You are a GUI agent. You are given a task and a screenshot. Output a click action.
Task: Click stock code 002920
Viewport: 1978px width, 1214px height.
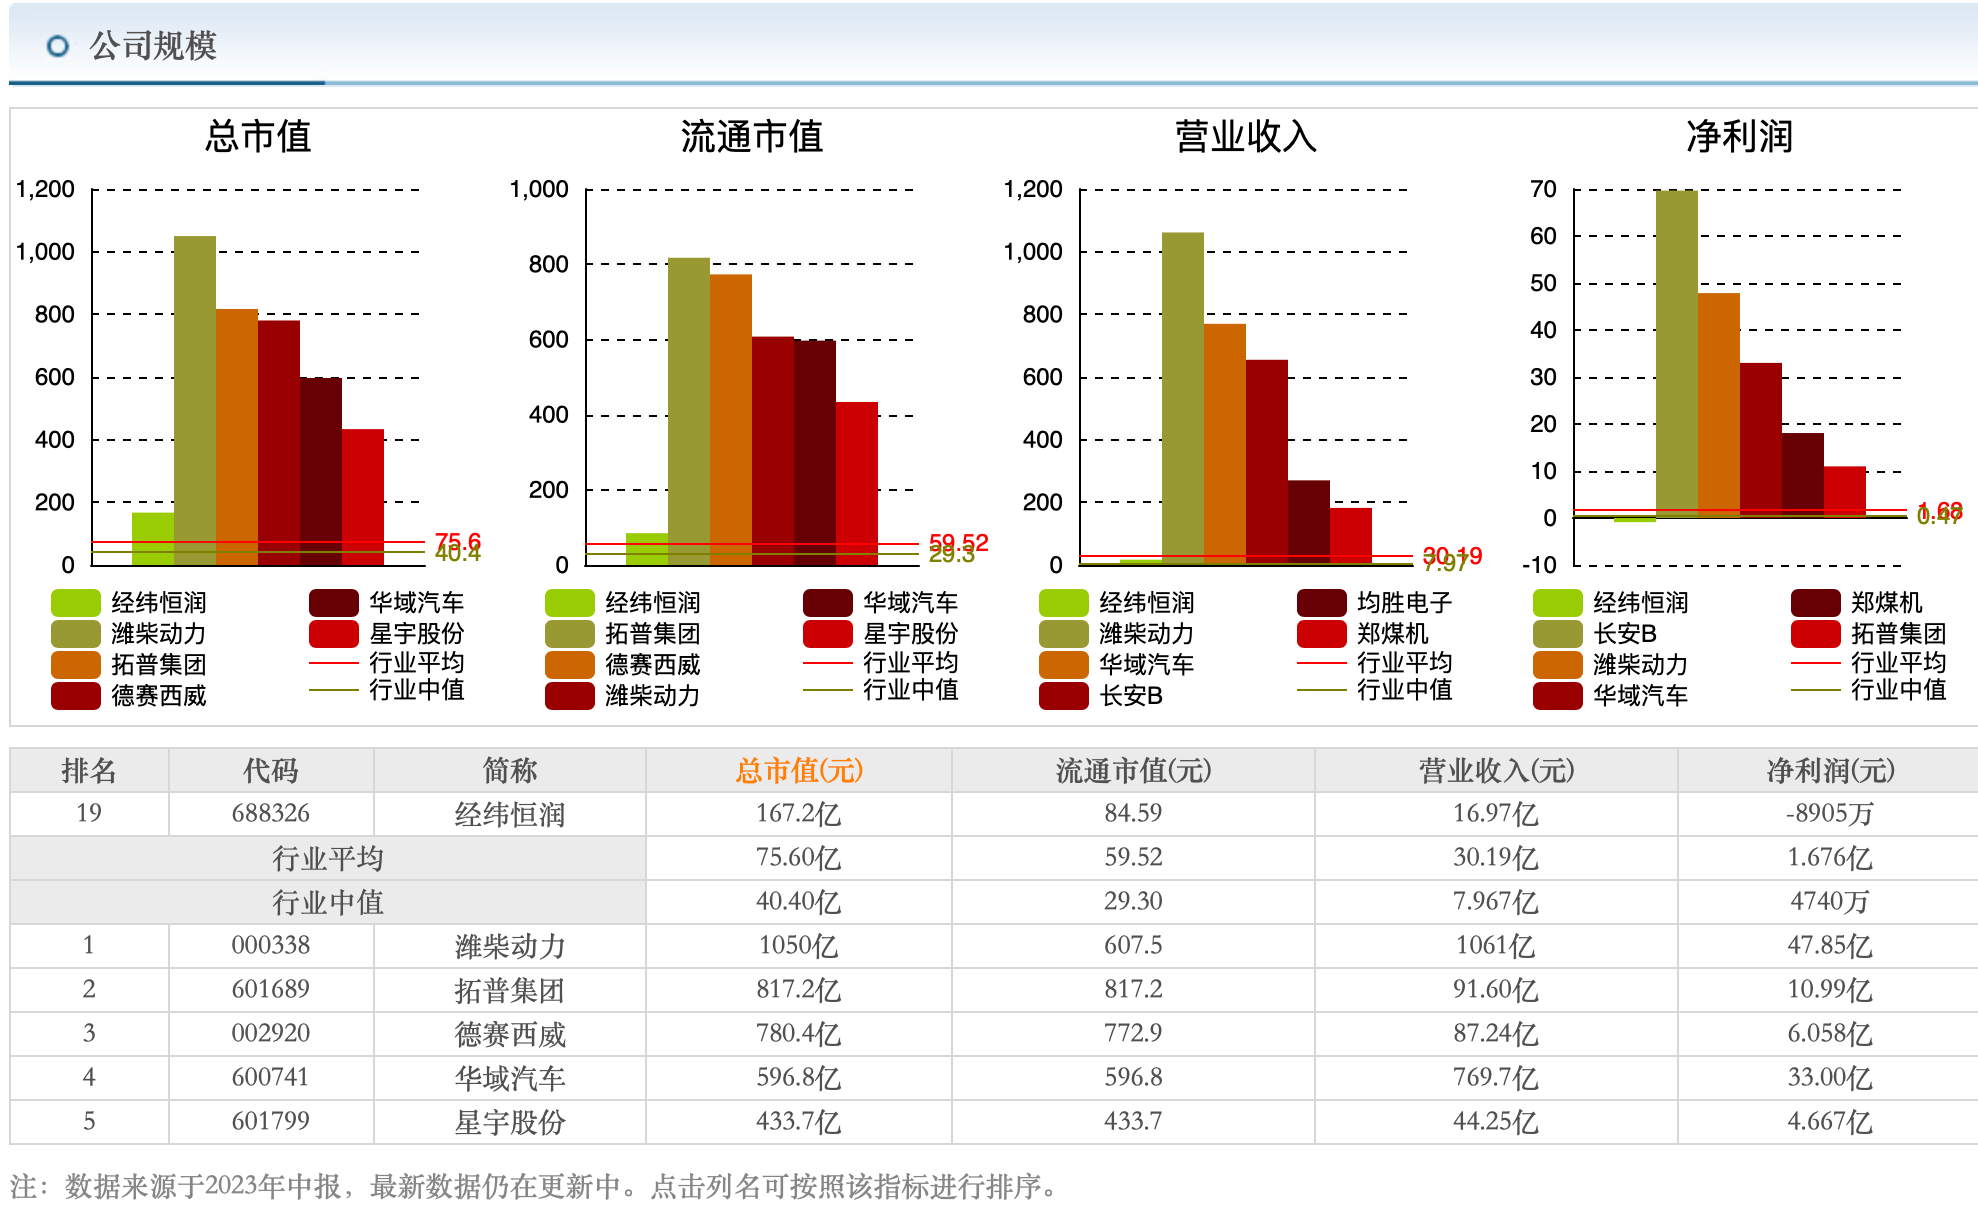click(271, 1033)
